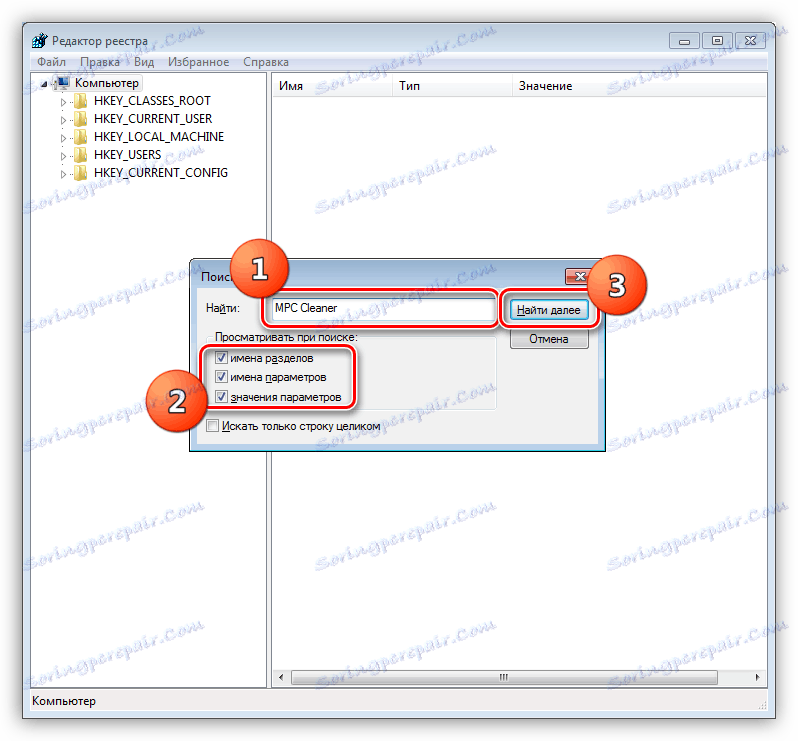798x741 pixels.
Task: Click the HKEY_CURRENT_CONFIG folder icon
Action: tap(80, 173)
